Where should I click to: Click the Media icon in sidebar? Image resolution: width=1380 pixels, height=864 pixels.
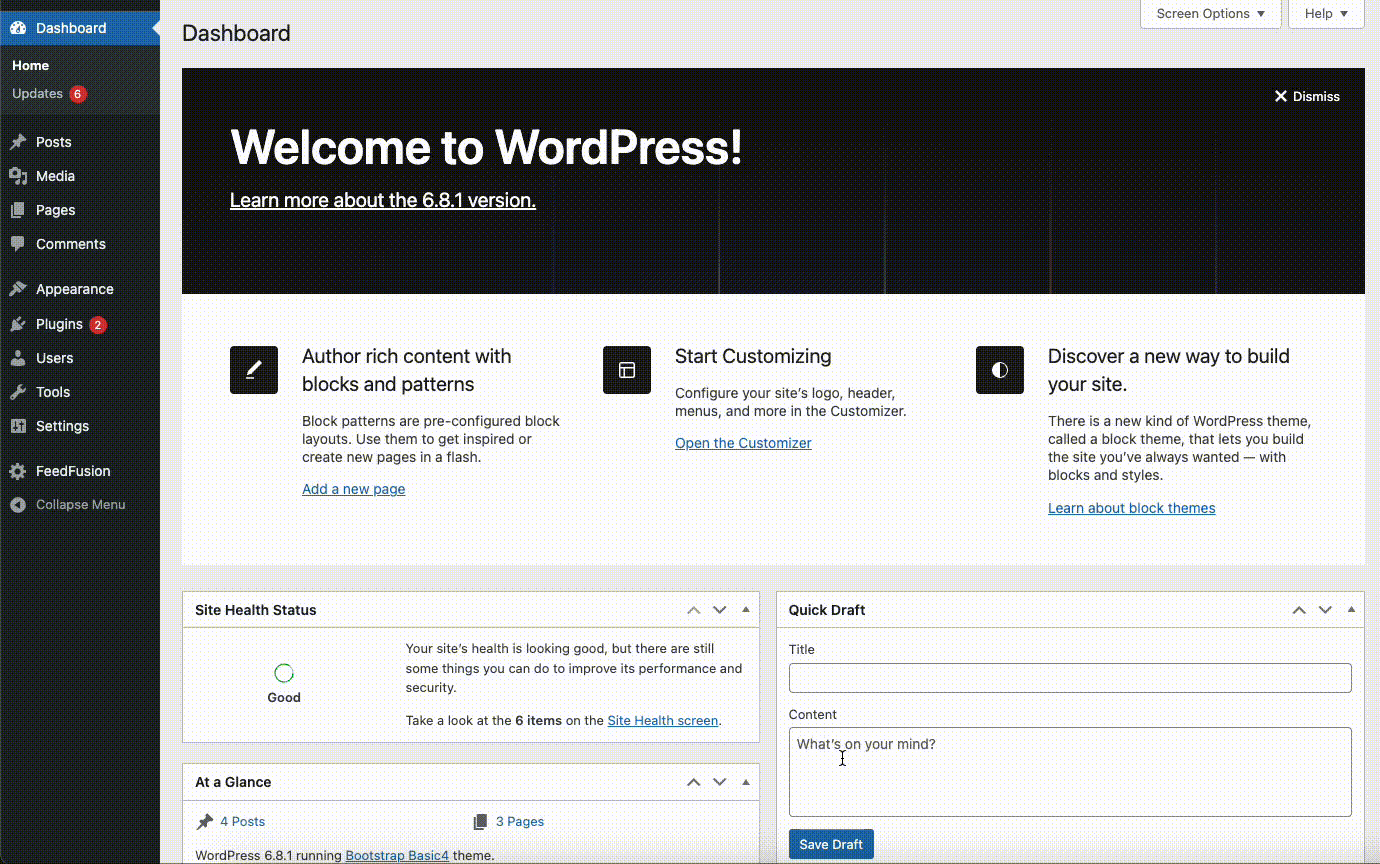coord(18,176)
